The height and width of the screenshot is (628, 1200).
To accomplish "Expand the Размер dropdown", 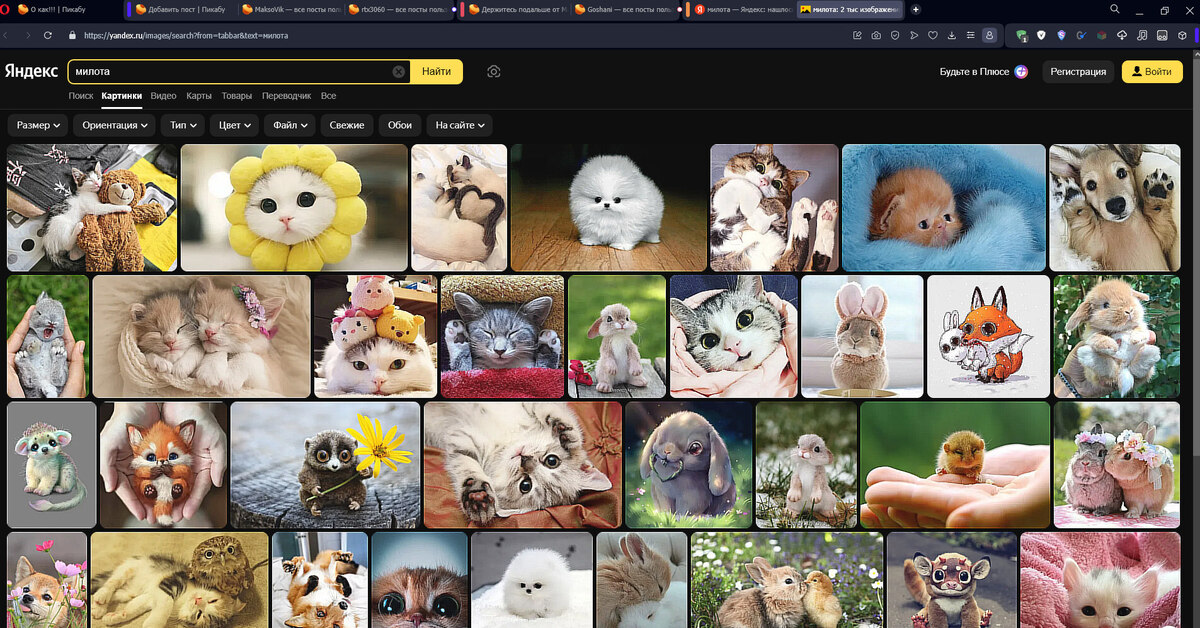I will pos(39,125).
